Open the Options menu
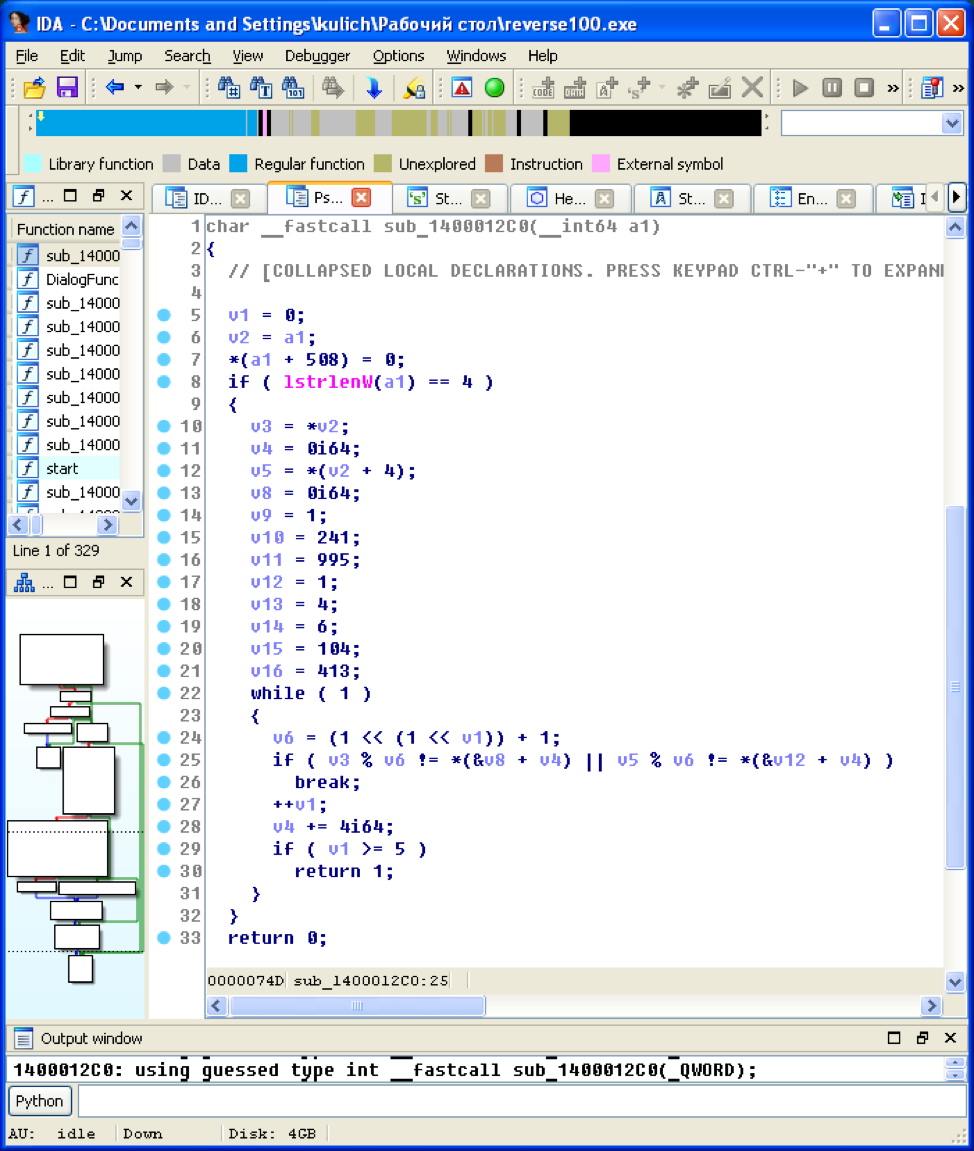This screenshot has width=974, height=1151. [x=398, y=56]
